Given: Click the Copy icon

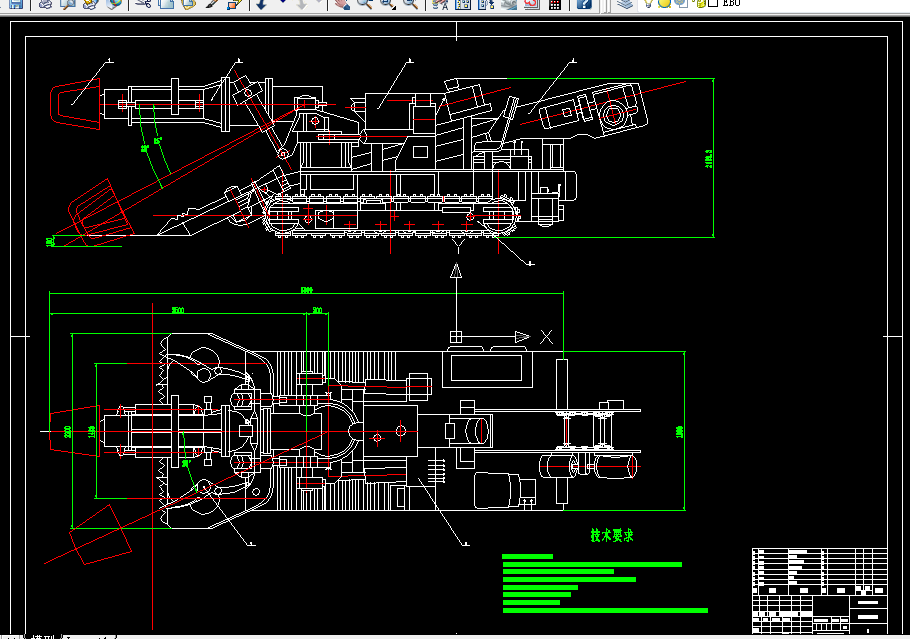Looking at the screenshot, I should click(166, 3).
